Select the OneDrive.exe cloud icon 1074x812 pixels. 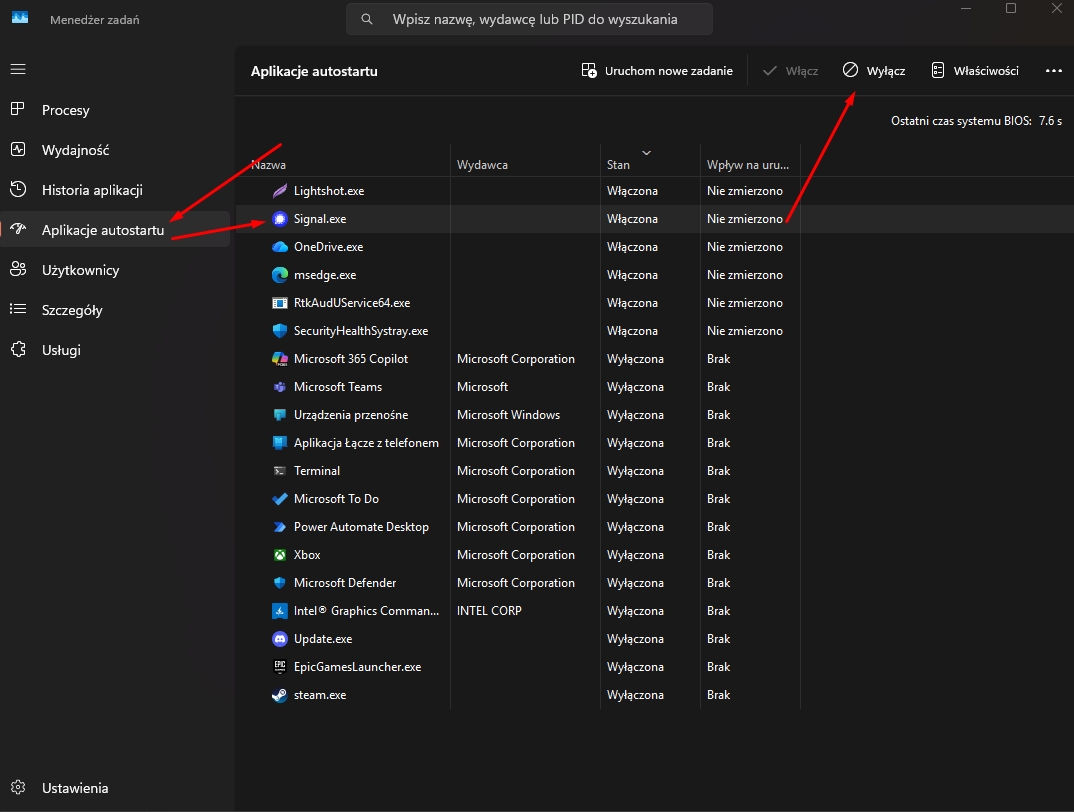pyautogui.click(x=280, y=247)
